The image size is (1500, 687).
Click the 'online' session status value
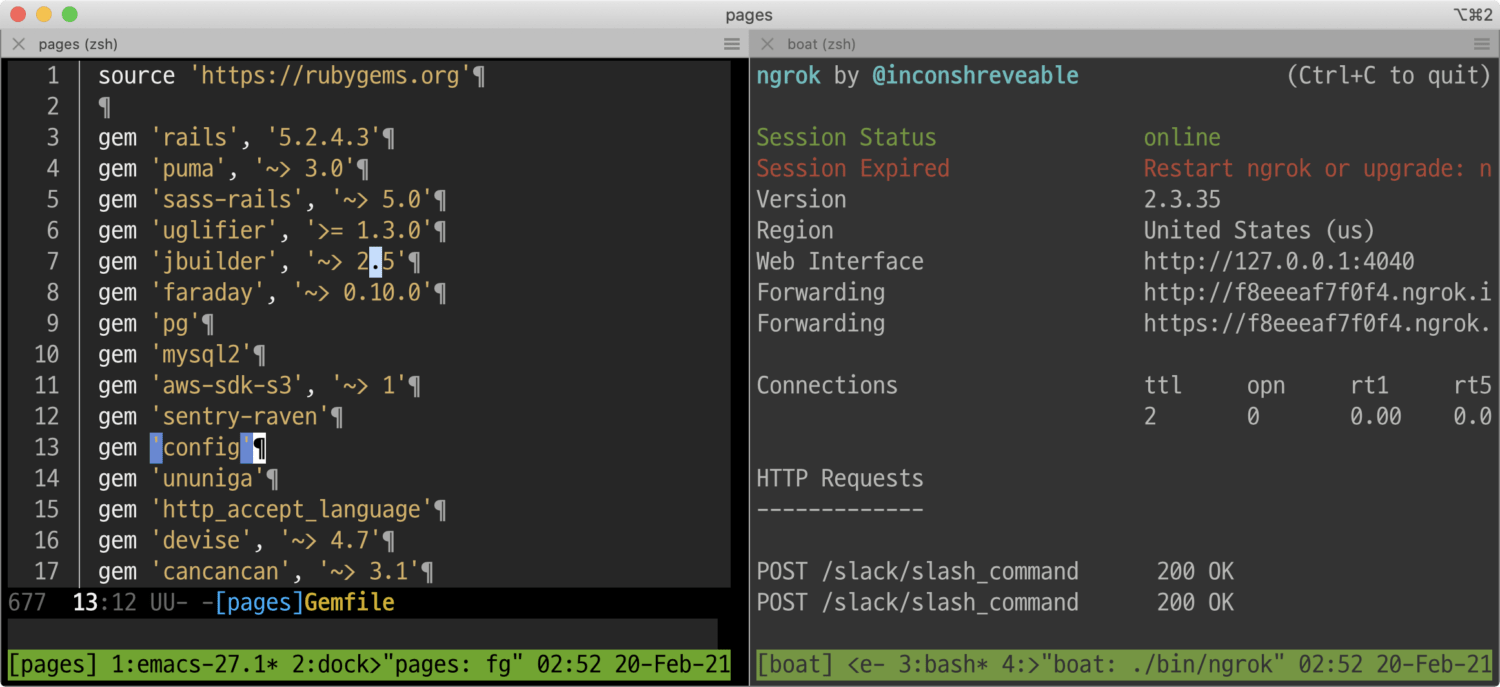click(x=1182, y=138)
